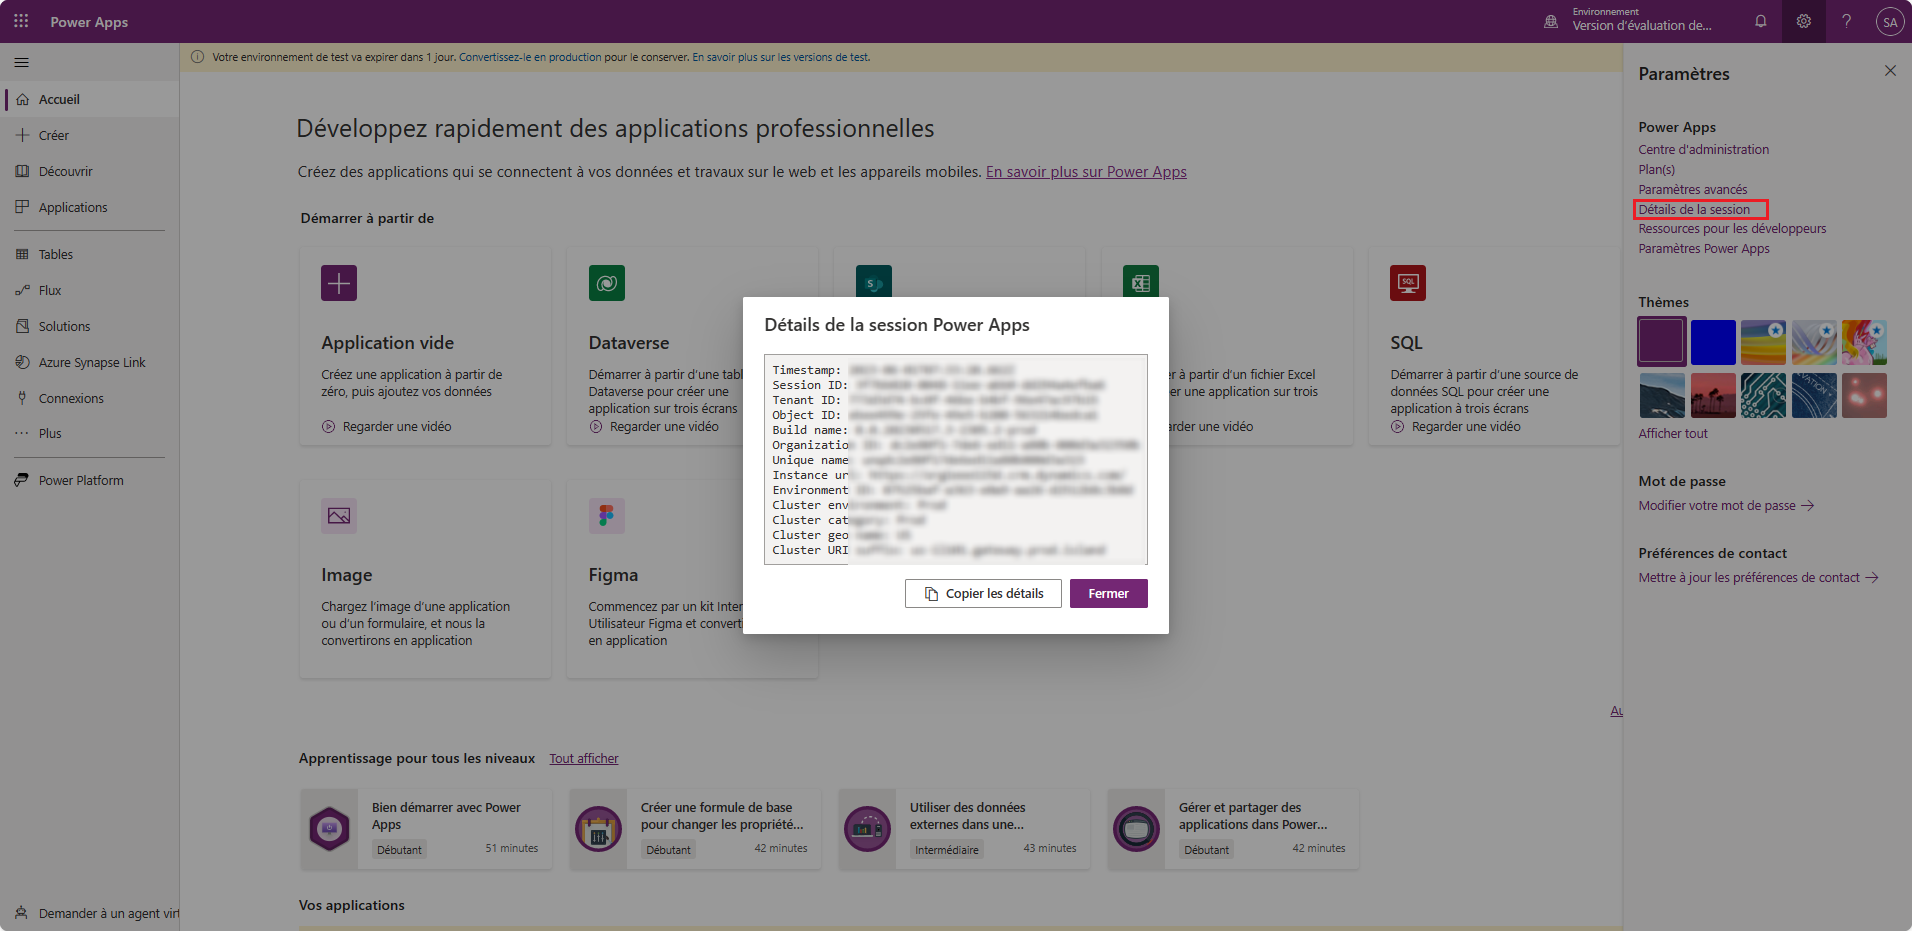Open Détails de la session link
The image size is (1912, 931).
coord(1694,209)
